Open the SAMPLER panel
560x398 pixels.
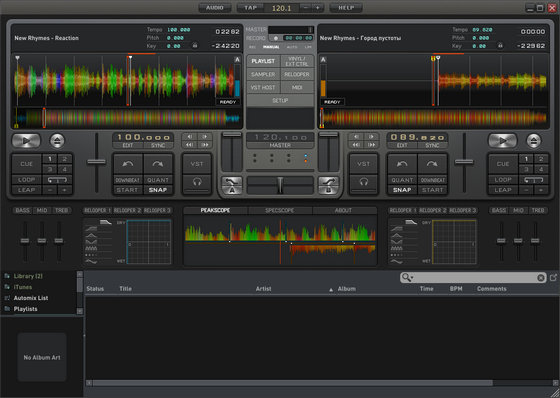pos(263,74)
